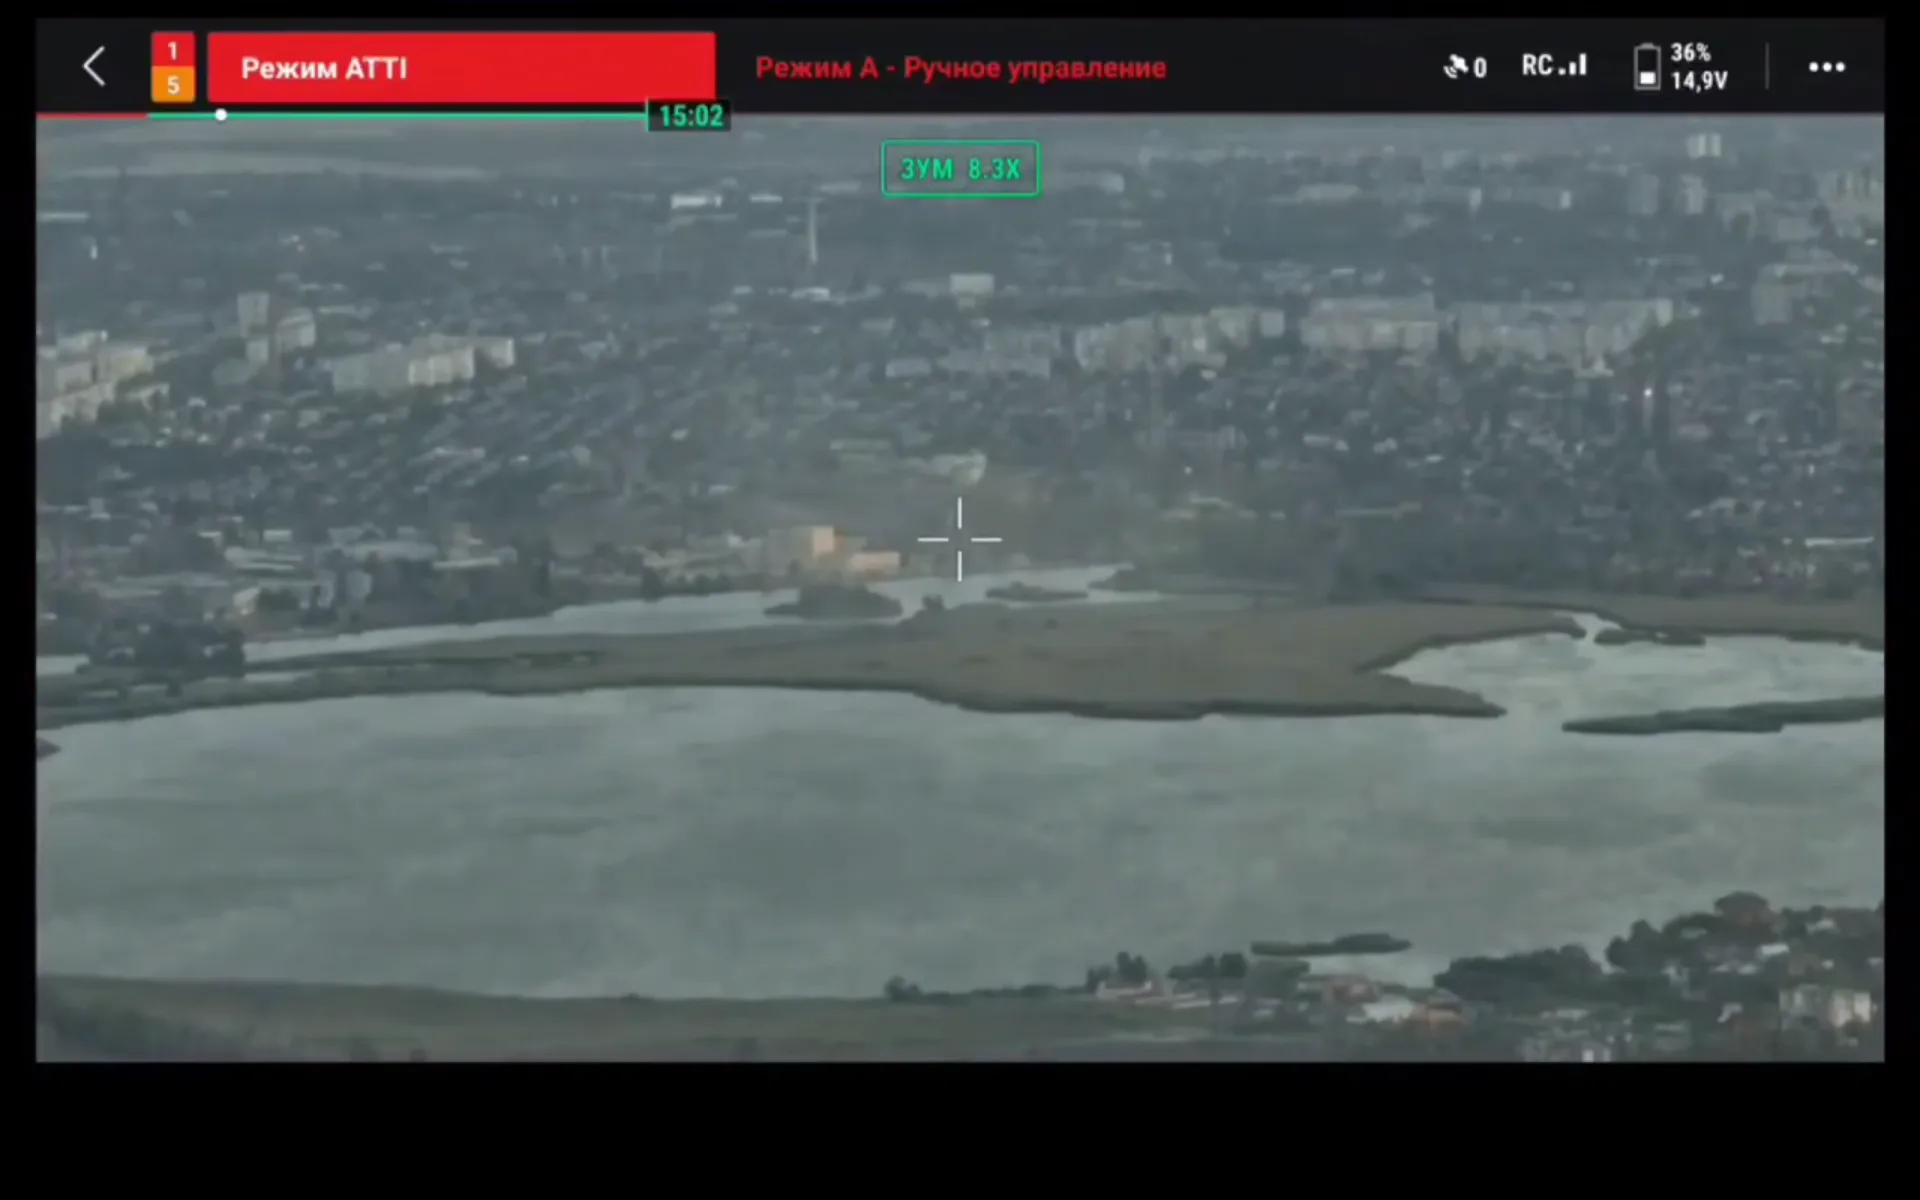This screenshot has width=1920, height=1200.
Task: Open the GPS satellite status icon
Action: click(x=1456, y=67)
